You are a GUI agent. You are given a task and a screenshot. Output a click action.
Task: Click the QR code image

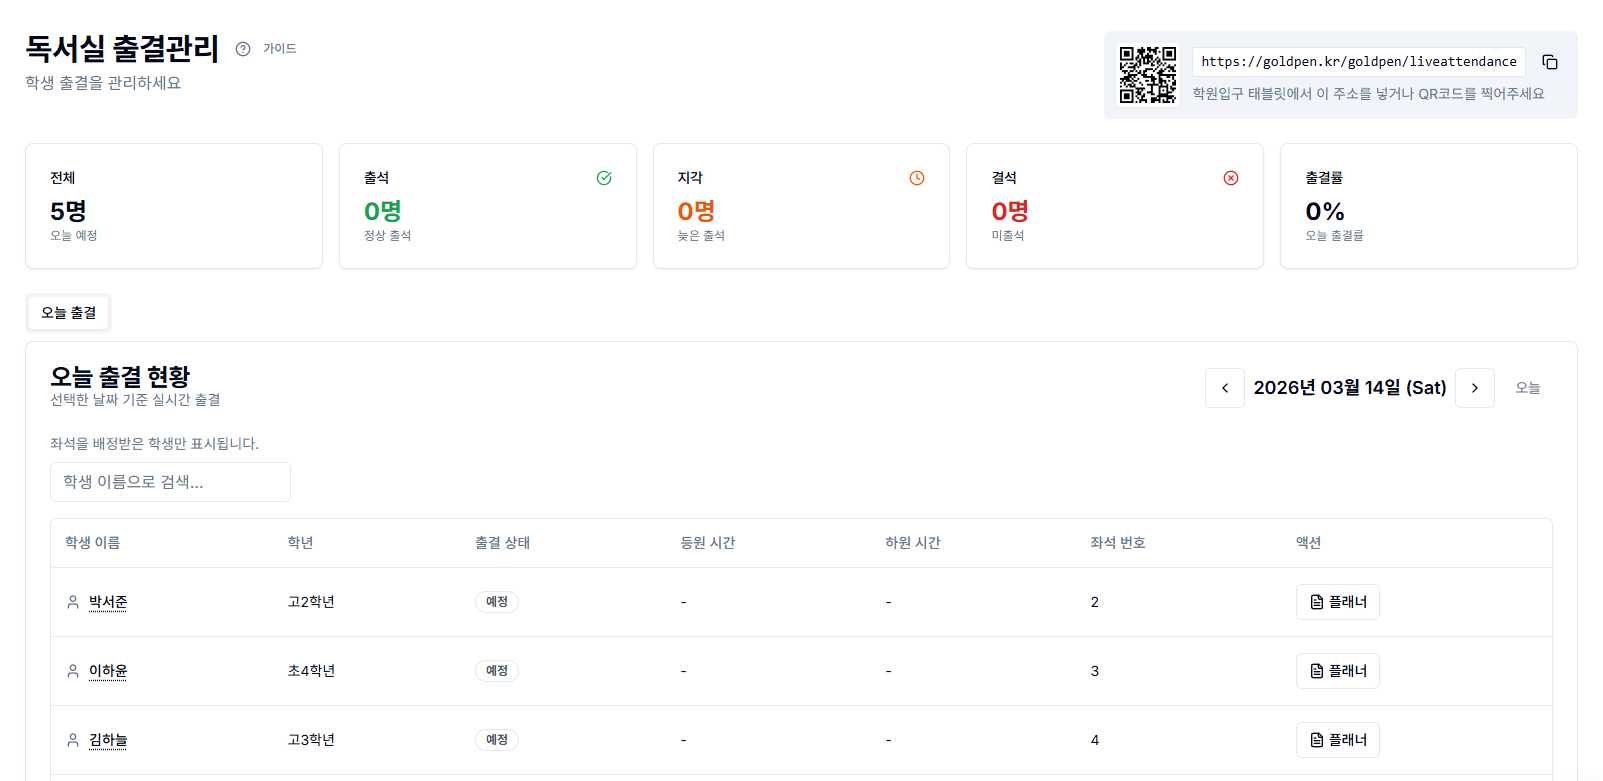tap(1148, 75)
